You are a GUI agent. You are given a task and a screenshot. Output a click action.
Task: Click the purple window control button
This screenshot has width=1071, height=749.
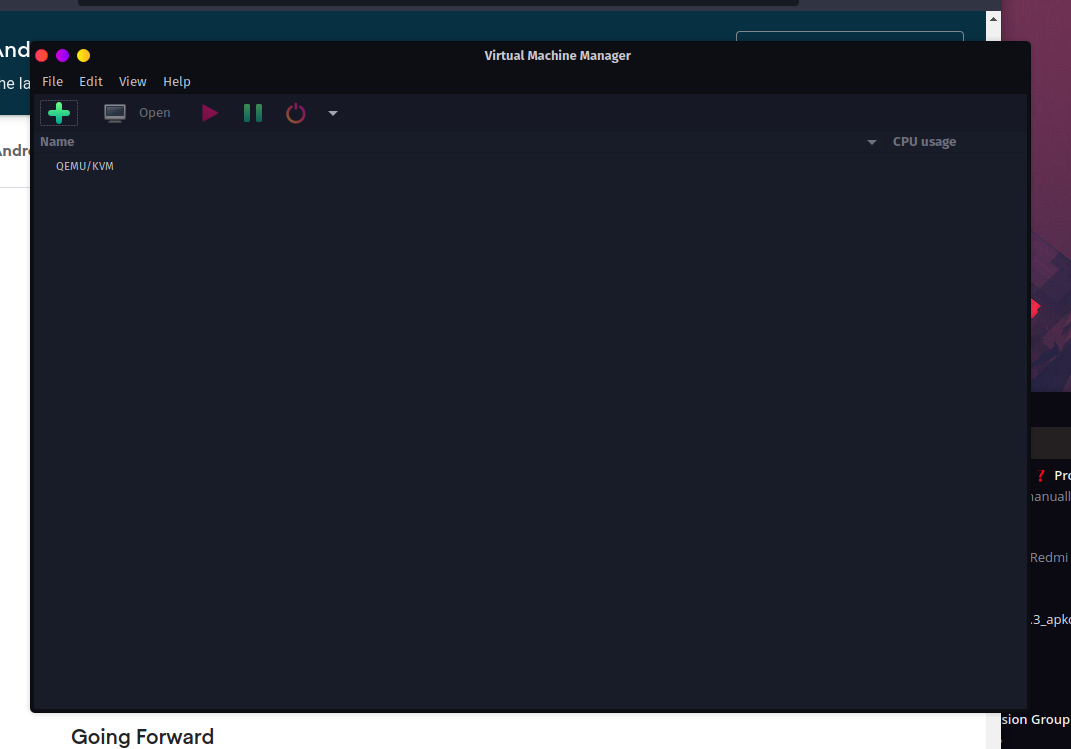pyautogui.click(x=63, y=55)
